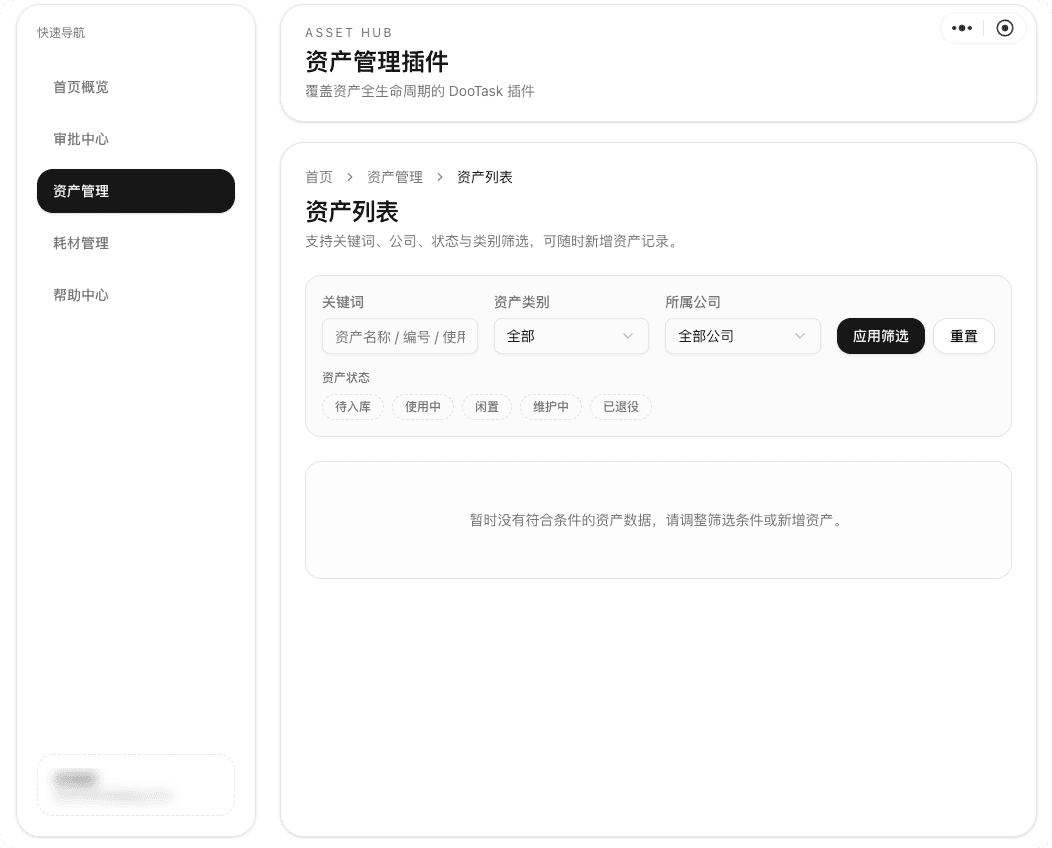Click chevron arrow in 所属公司 dropdown
This screenshot has width=1052, height=848.
click(800, 336)
